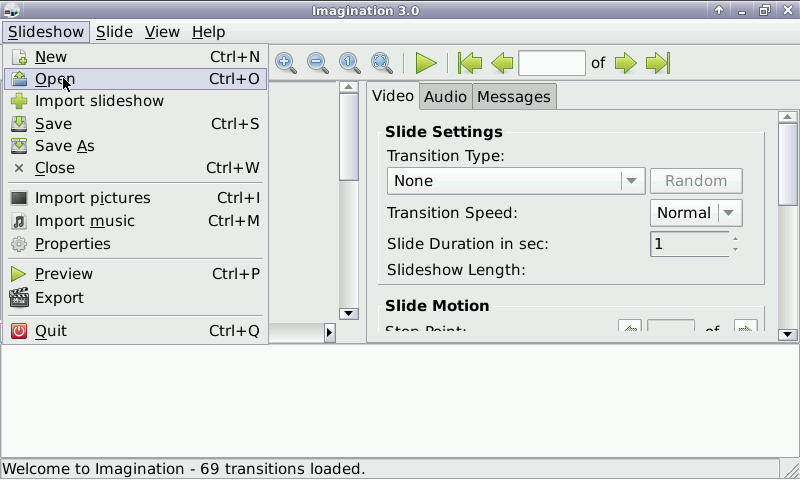Choose Import music menu entry
The image size is (800, 480).
135,221
